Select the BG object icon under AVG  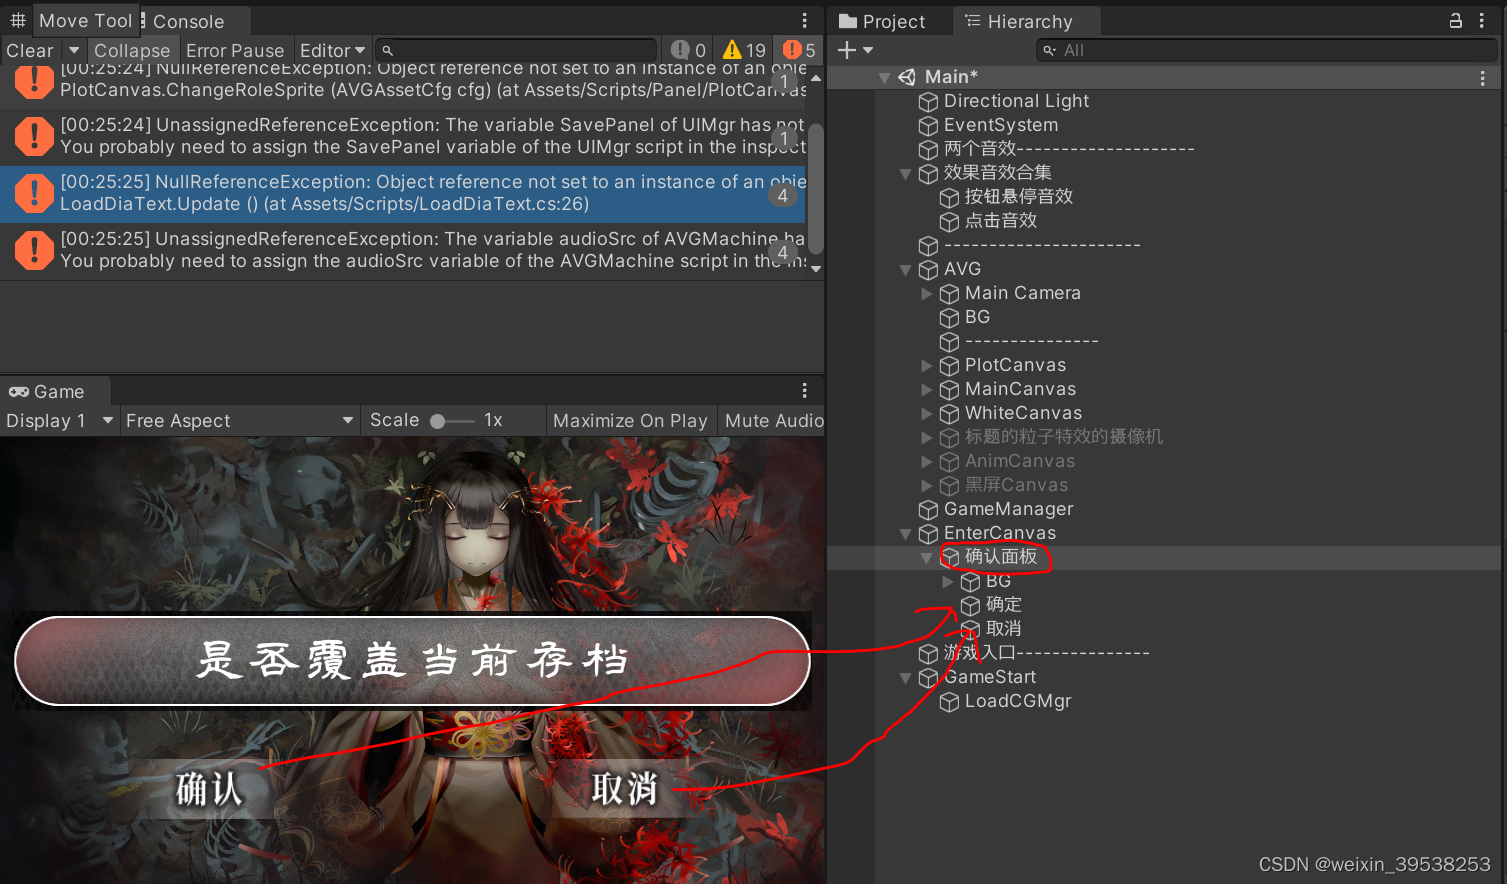coord(949,318)
